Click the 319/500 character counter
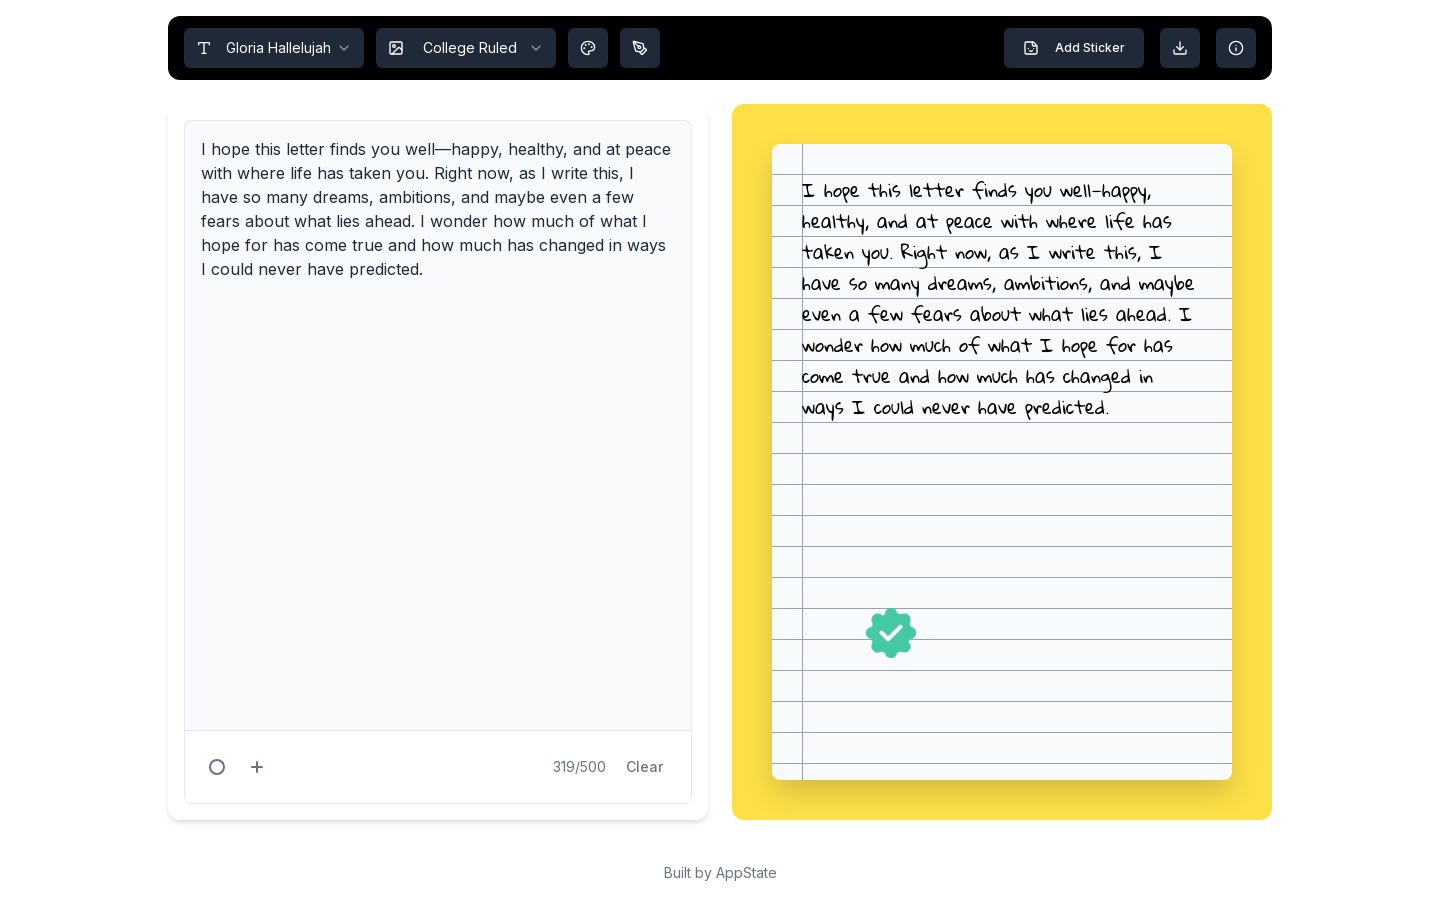Screen dimensions: 1440x900 (579, 767)
